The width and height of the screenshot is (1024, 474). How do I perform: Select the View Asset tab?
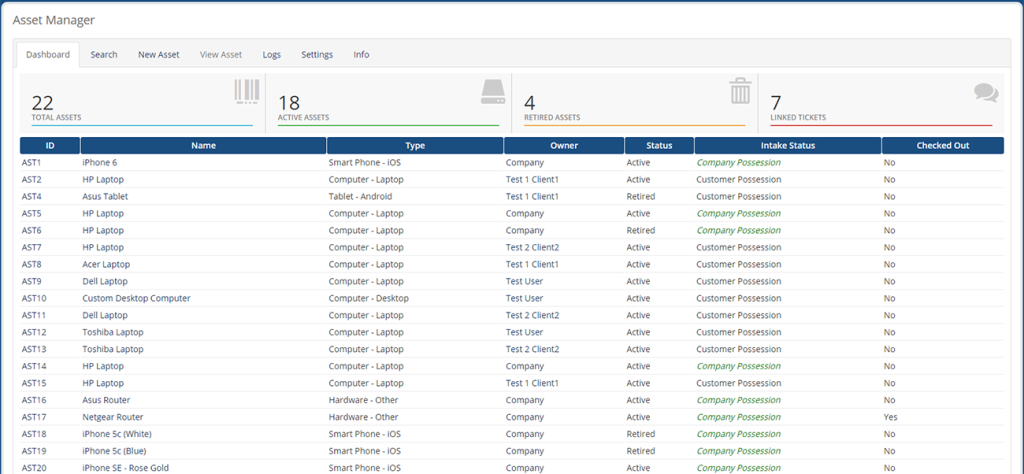point(221,55)
